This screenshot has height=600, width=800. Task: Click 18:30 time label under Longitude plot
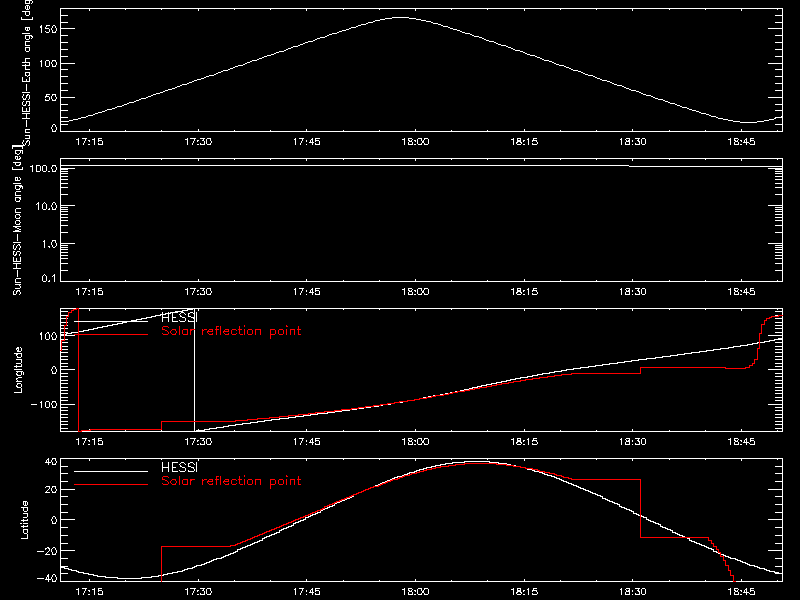633,442
